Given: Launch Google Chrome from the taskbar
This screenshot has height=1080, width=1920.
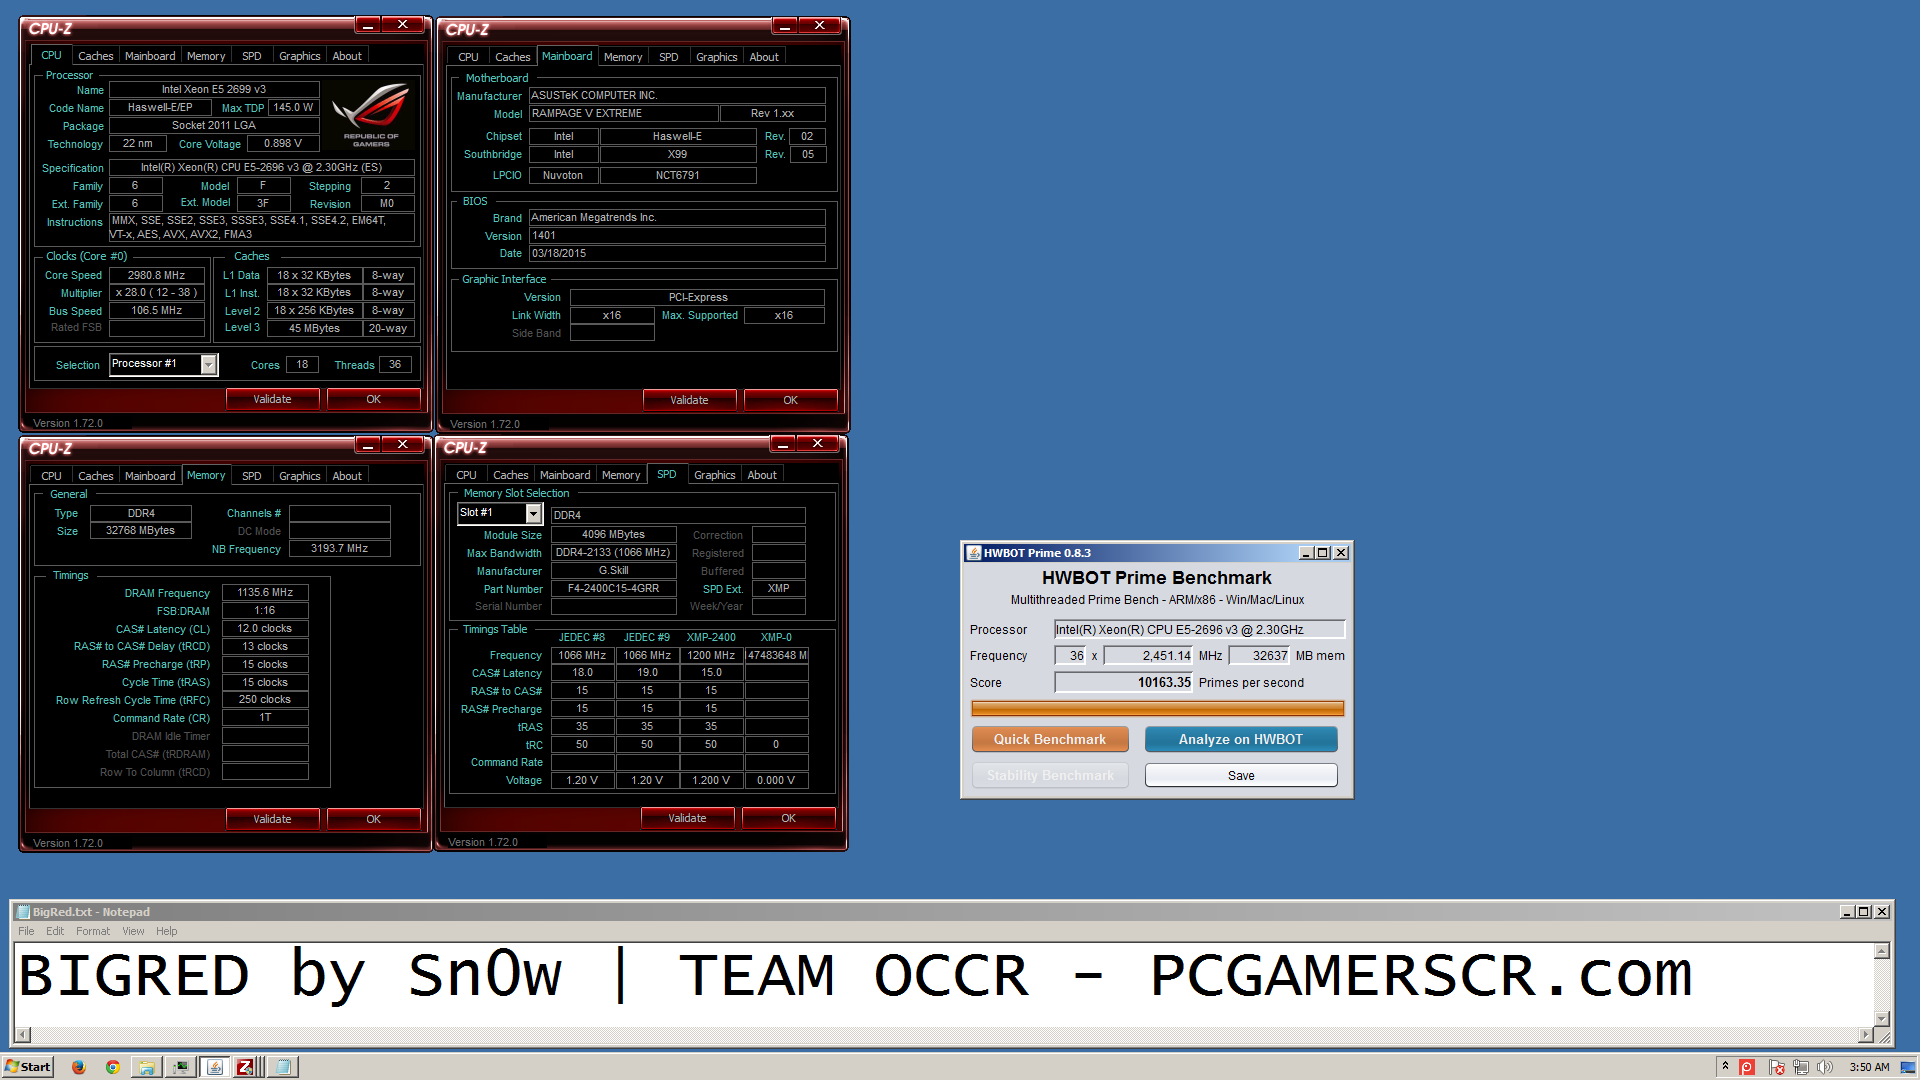Looking at the screenshot, I should point(113,1067).
